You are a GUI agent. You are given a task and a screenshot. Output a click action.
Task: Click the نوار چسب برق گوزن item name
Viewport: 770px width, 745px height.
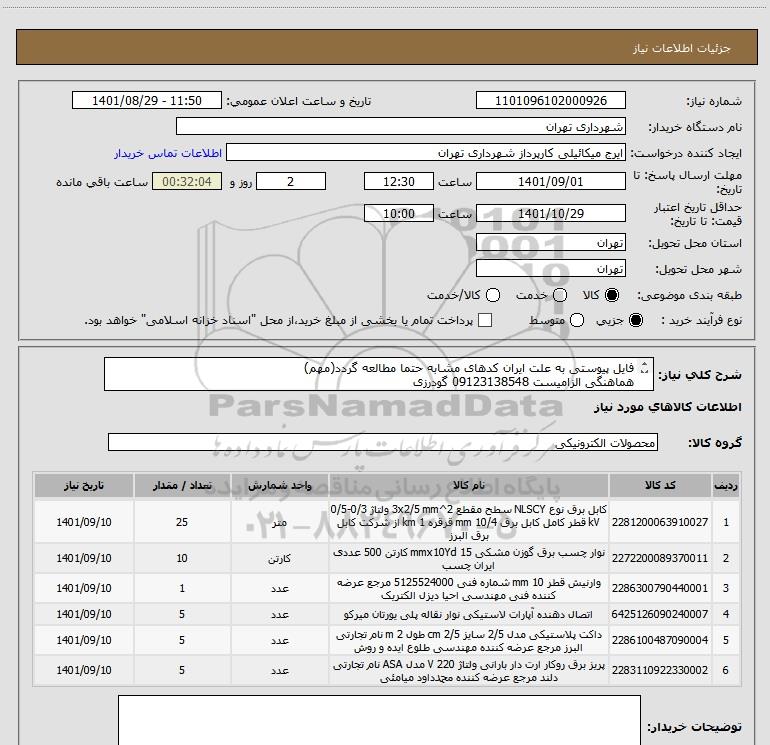tap(468, 559)
